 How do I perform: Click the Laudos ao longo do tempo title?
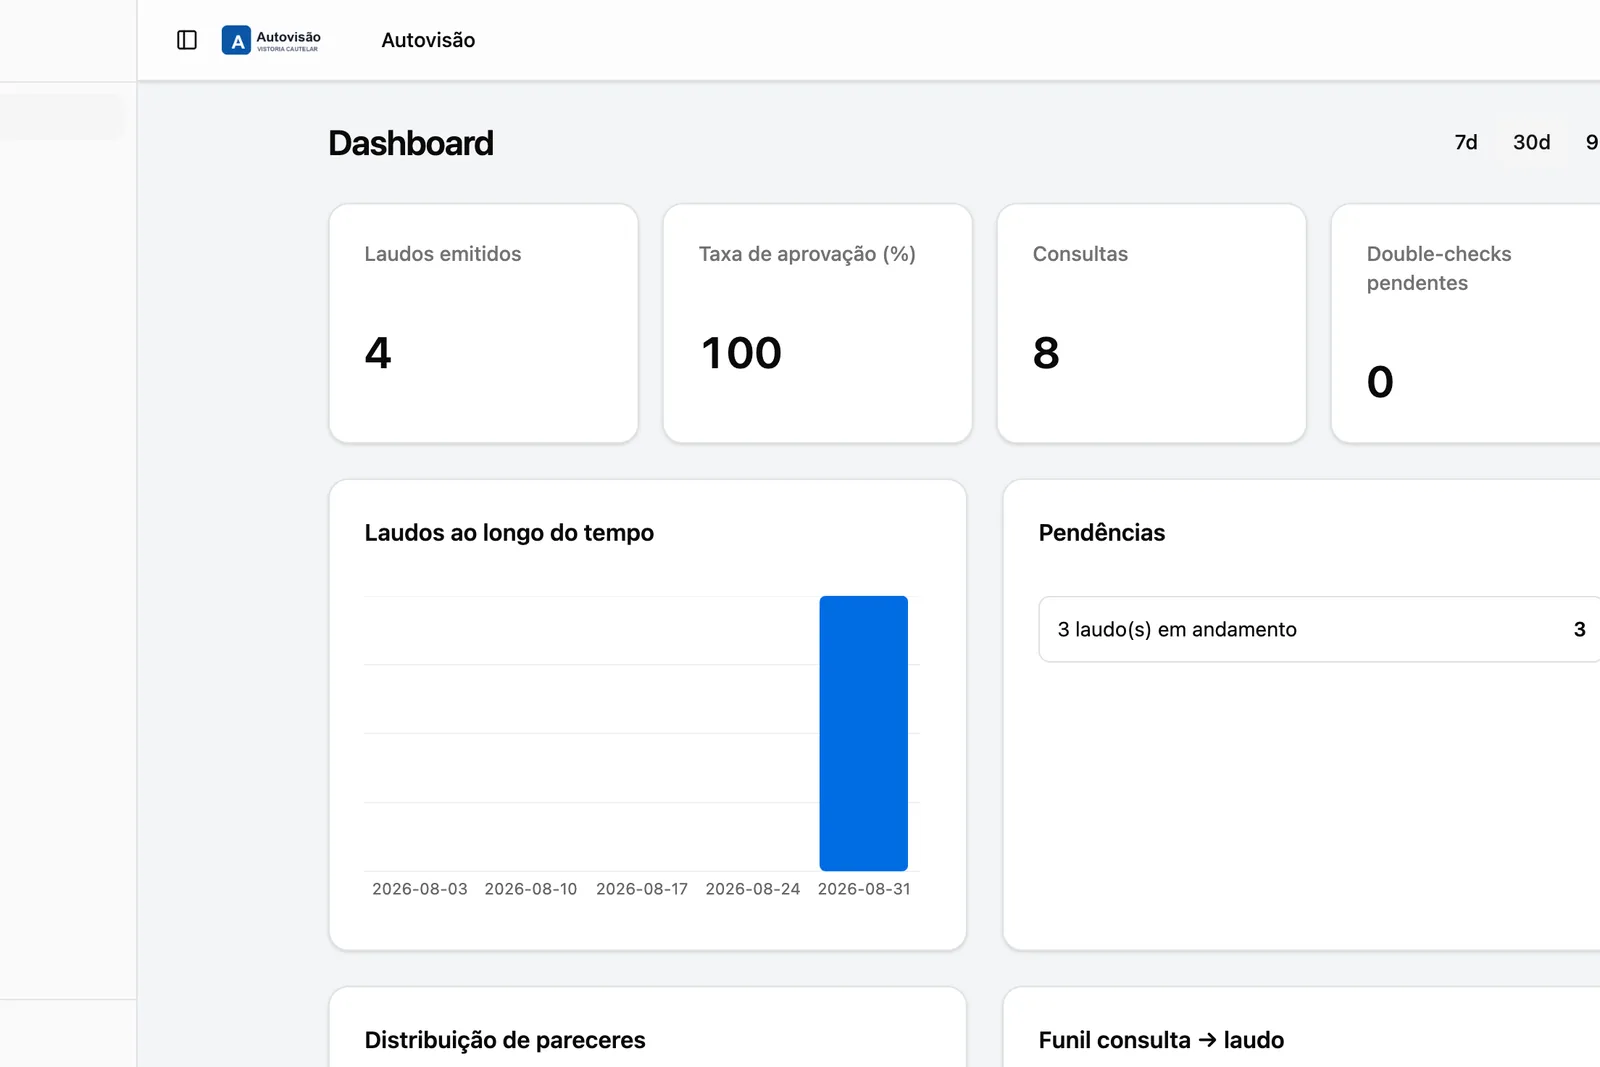click(509, 533)
